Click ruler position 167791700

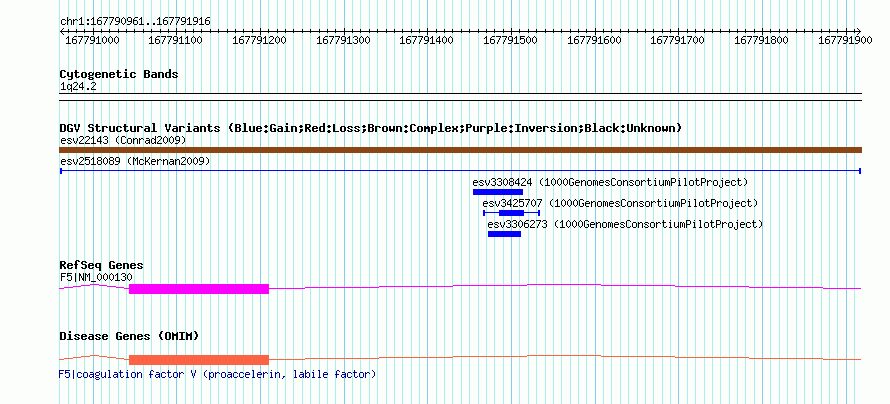pyautogui.click(x=677, y=40)
